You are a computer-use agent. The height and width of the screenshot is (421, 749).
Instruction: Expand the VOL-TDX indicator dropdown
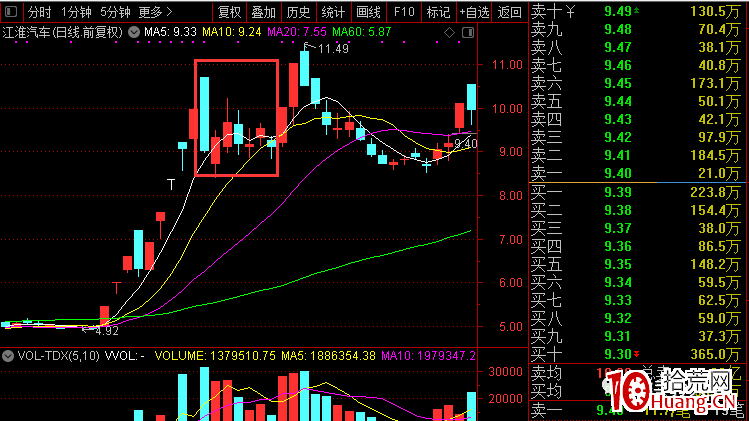coord(8,356)
